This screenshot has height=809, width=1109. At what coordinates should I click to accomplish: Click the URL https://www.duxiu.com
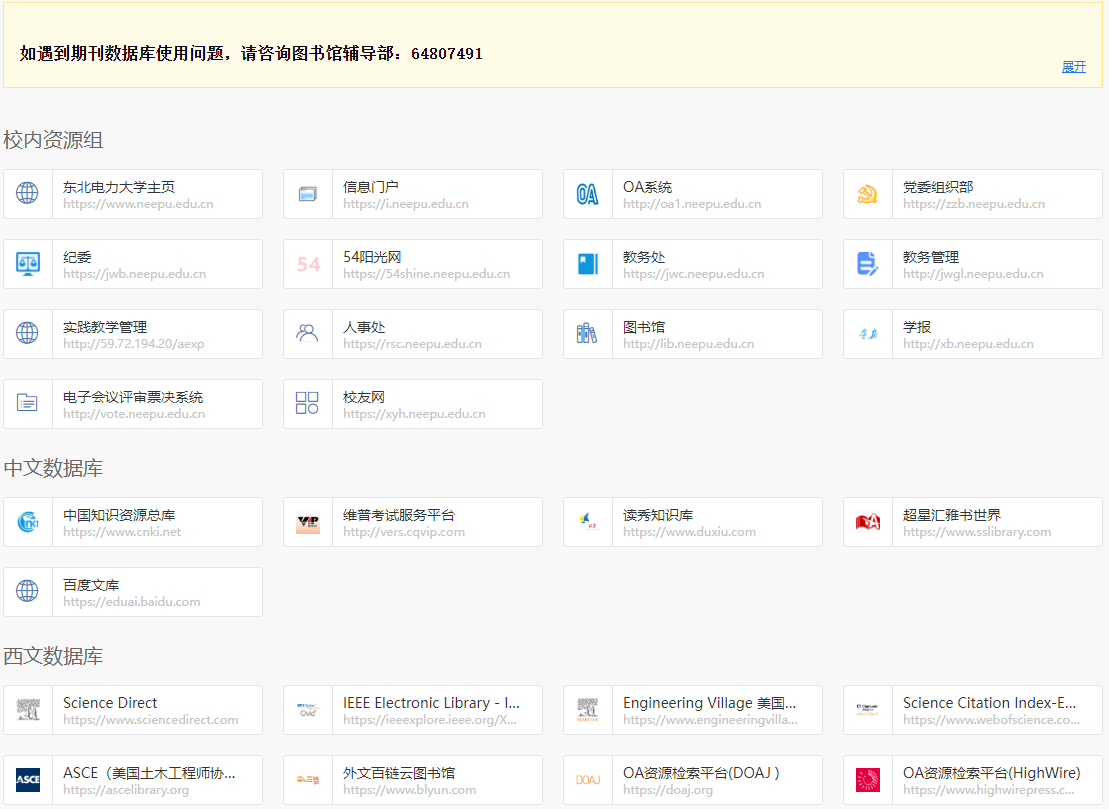pyautogui.click(x=690, y=532)
